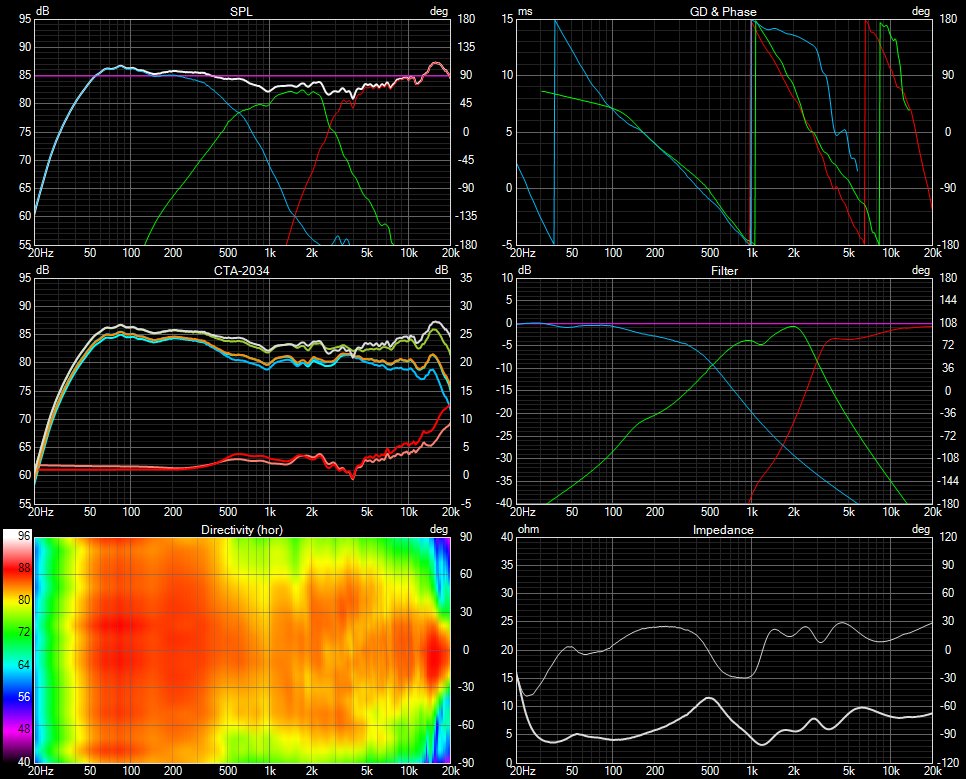Click the deg unit label on GD & Phase chart
The width and height of the screenshot is (966, 779).
coord(920,11)
